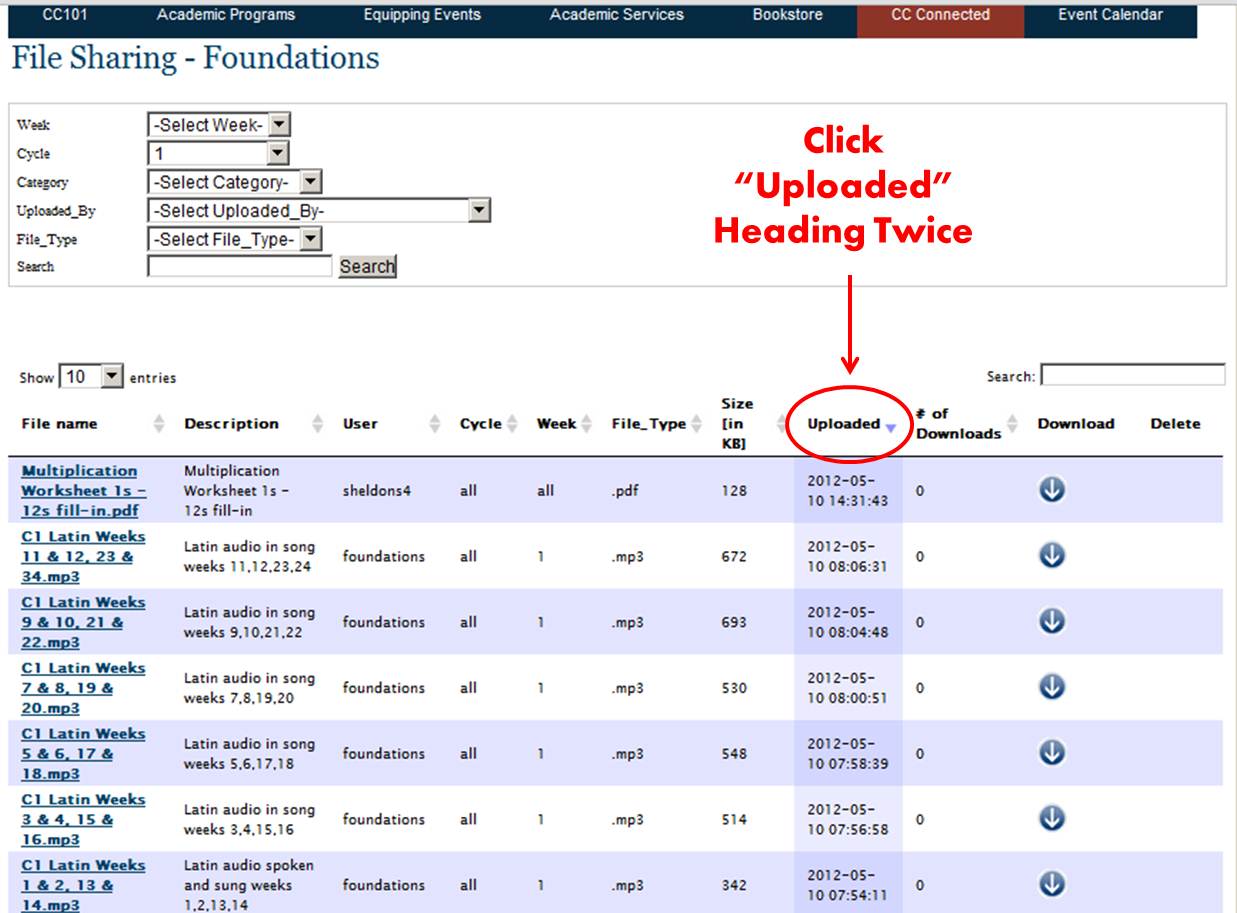
Task: Go to the Bookstore menu item
Action: (x=788, y=15)
